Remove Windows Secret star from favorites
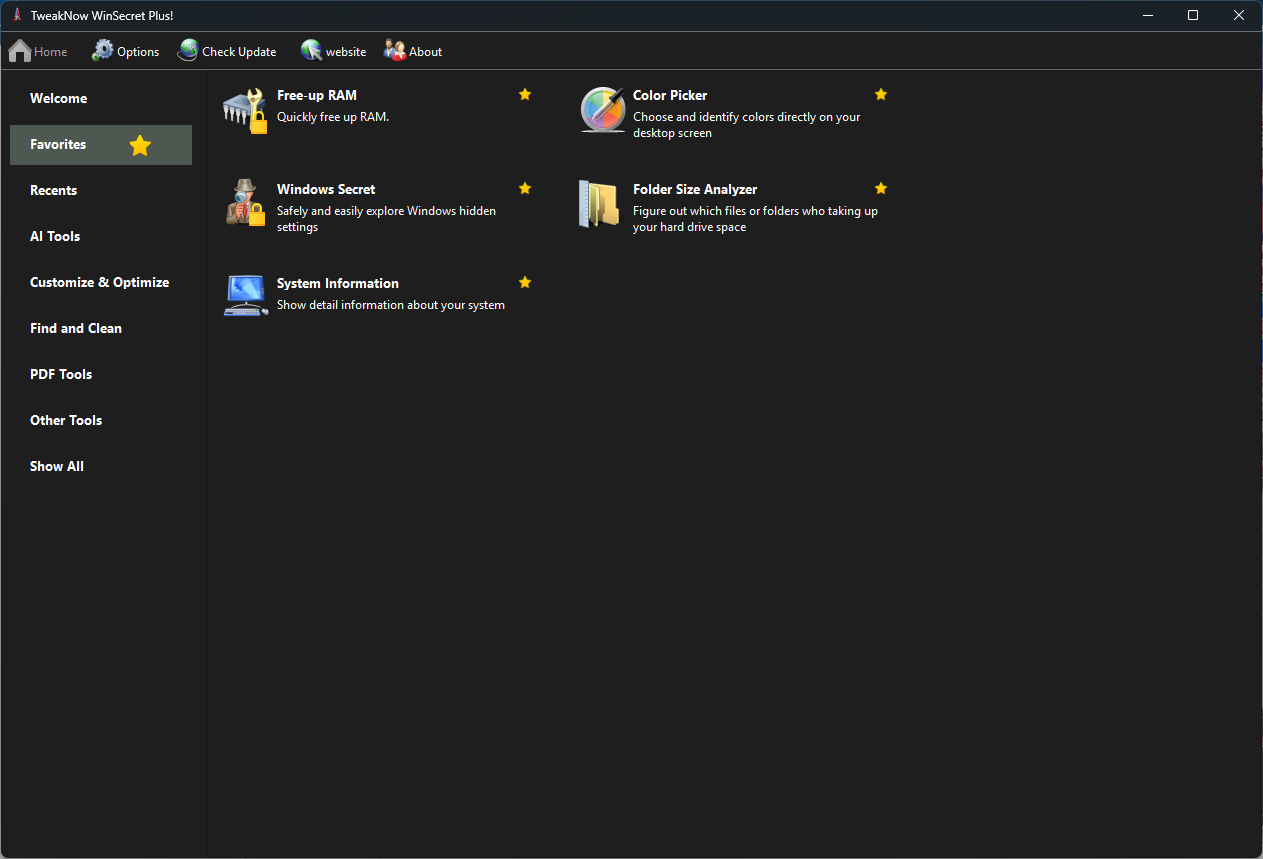Image resolution: width=1263 pixels, height=859 pixels. (x=525, y=188)
